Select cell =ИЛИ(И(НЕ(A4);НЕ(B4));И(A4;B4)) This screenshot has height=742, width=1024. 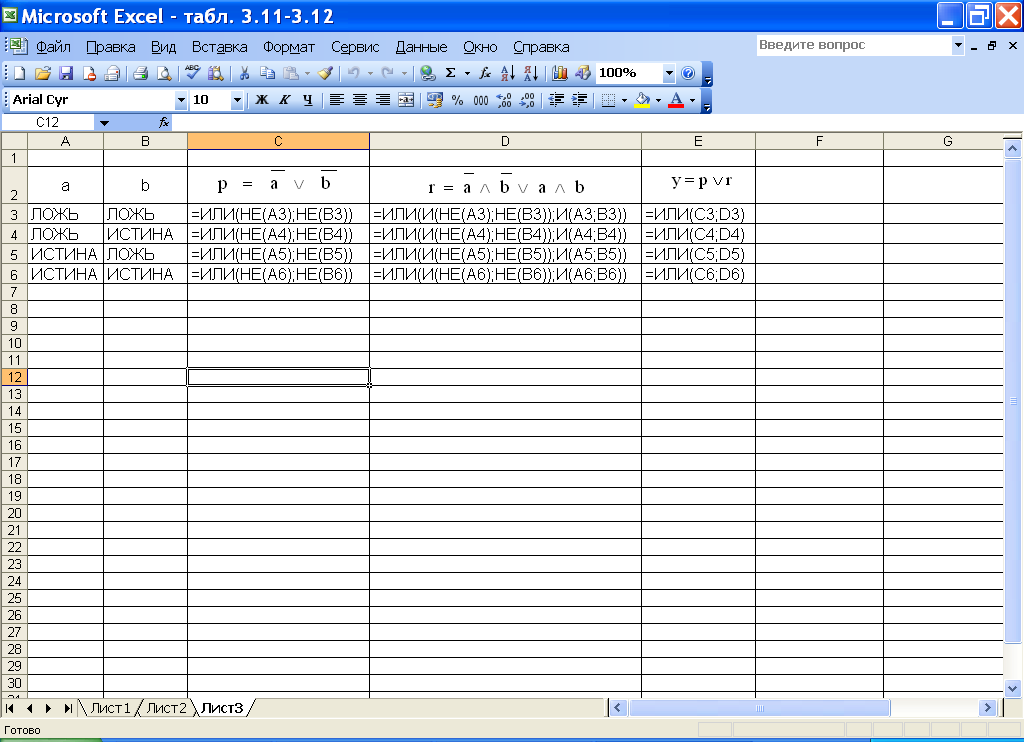pyautogui.click(x=505, y=234)
